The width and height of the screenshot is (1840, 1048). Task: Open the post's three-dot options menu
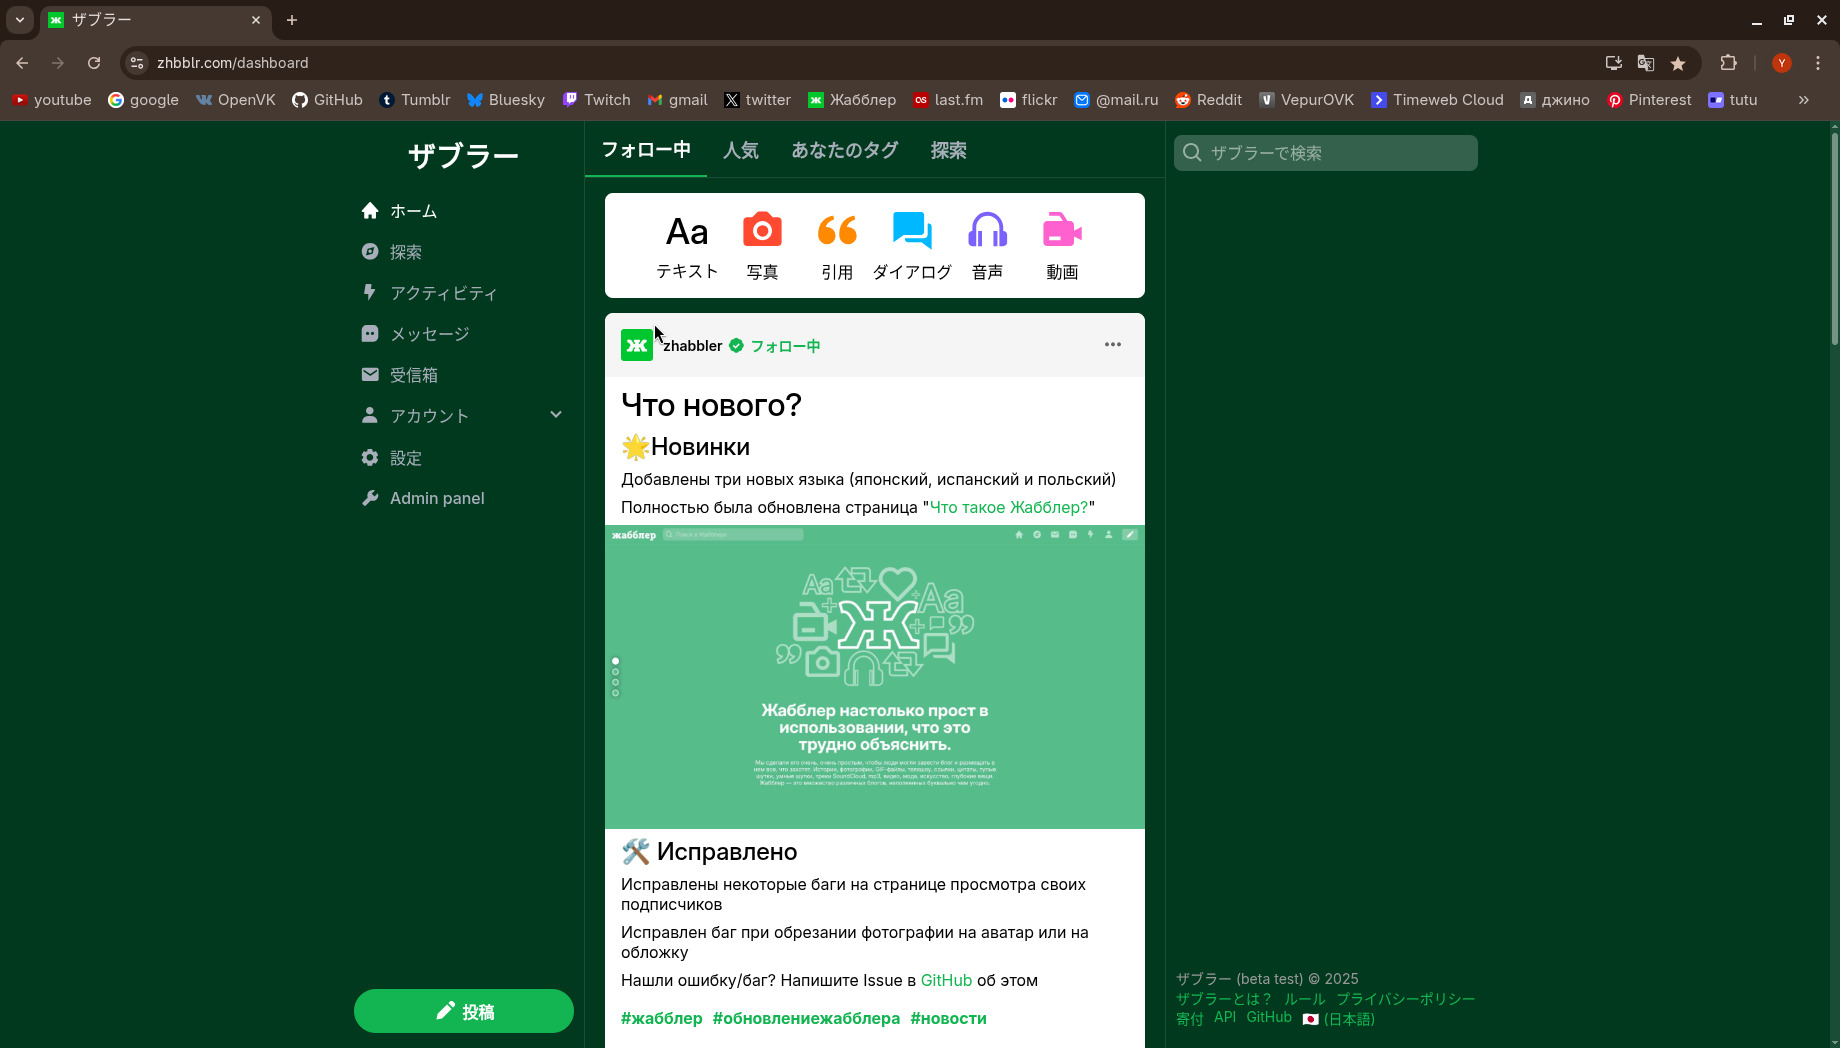[1112, 345]
